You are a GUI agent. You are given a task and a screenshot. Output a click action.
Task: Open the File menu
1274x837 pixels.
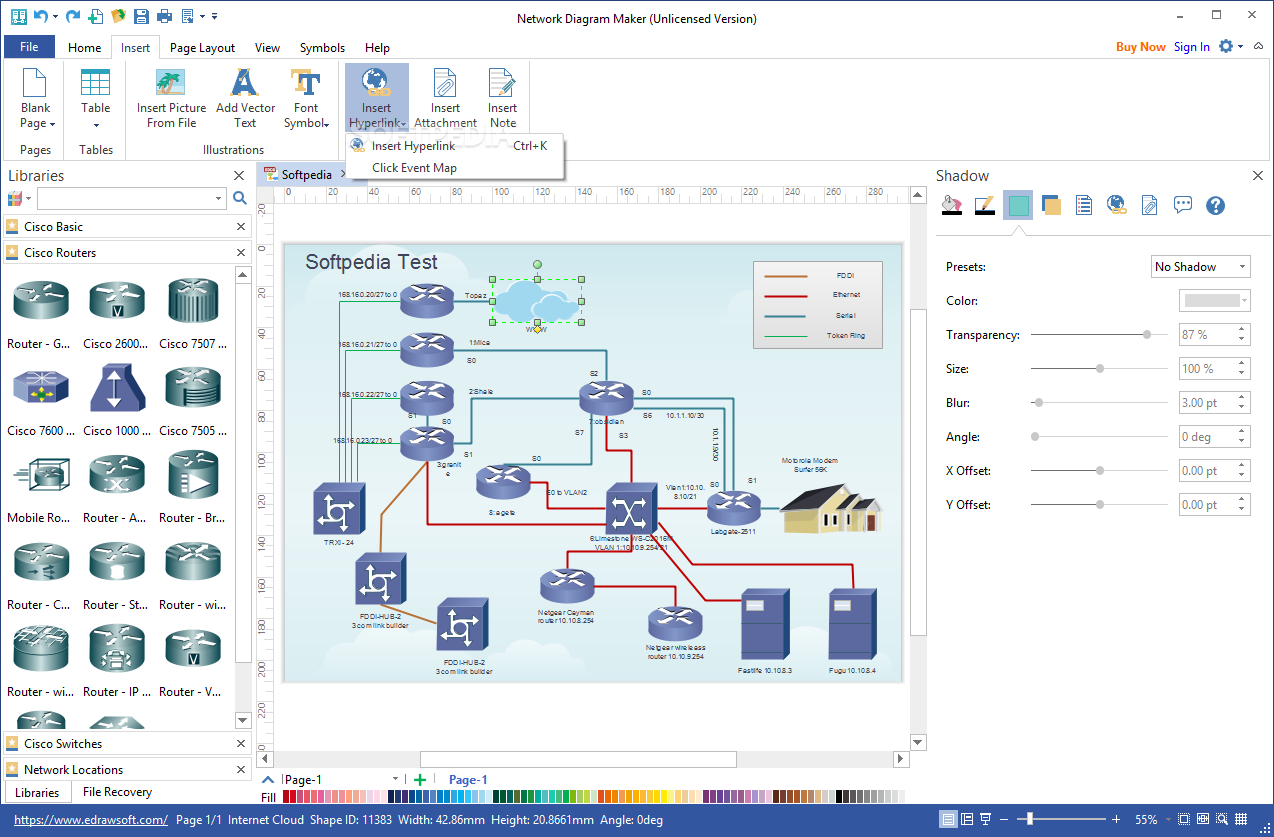(29, 47)
